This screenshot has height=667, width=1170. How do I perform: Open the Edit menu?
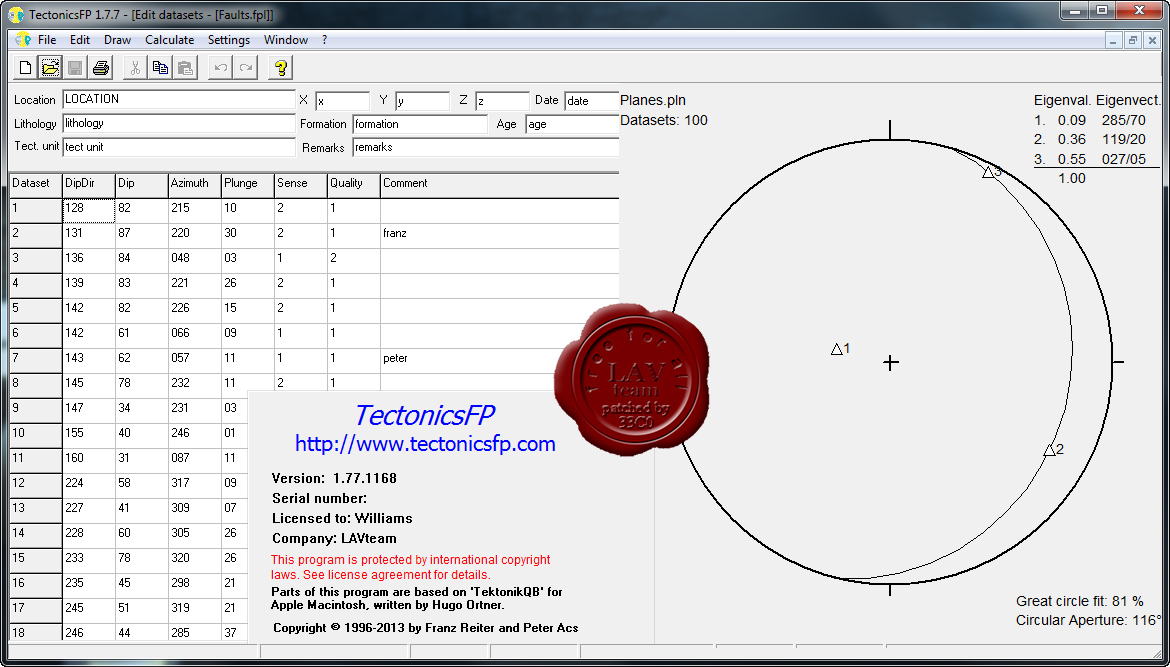(x=80, y=40)
